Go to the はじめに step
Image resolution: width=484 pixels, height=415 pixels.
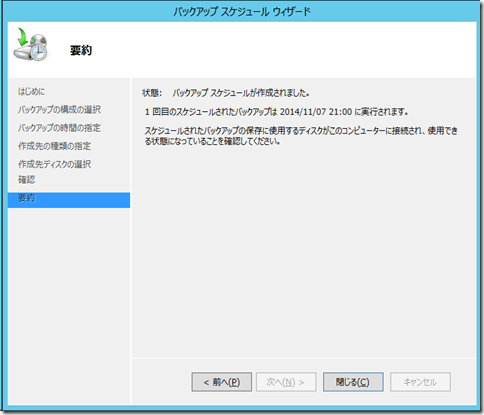click(x=31, y=91)
